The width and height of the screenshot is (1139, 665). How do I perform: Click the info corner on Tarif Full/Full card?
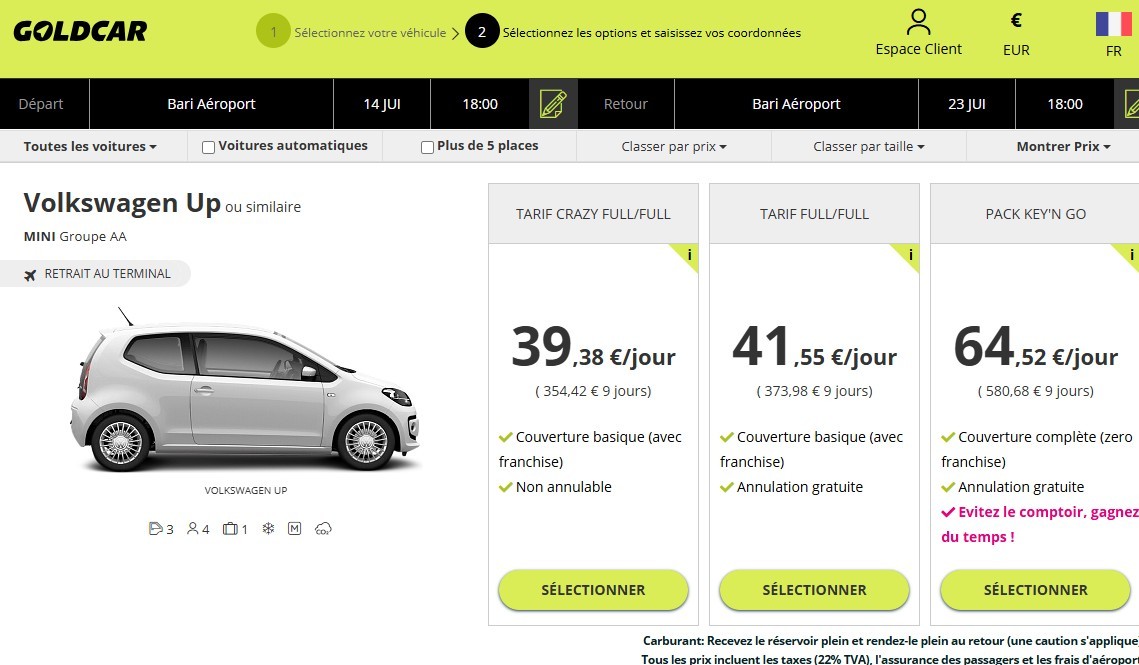909,255
